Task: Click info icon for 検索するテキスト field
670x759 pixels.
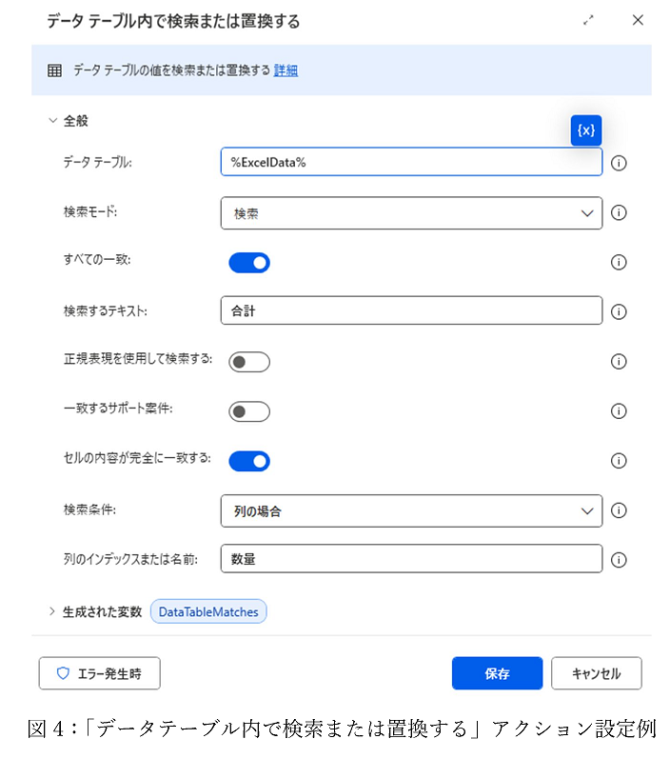Action: 618,312
